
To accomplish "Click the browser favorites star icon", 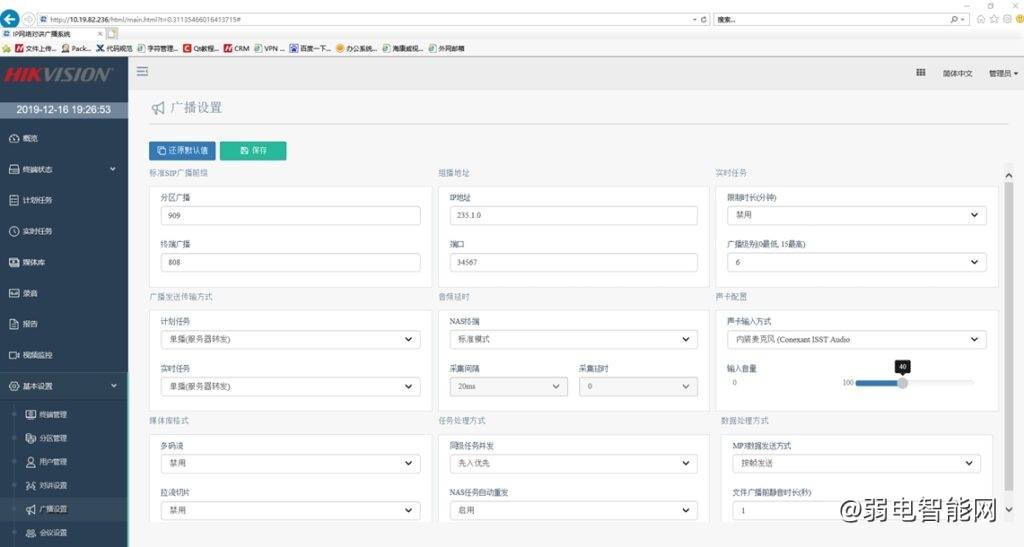I will (994, 19).
